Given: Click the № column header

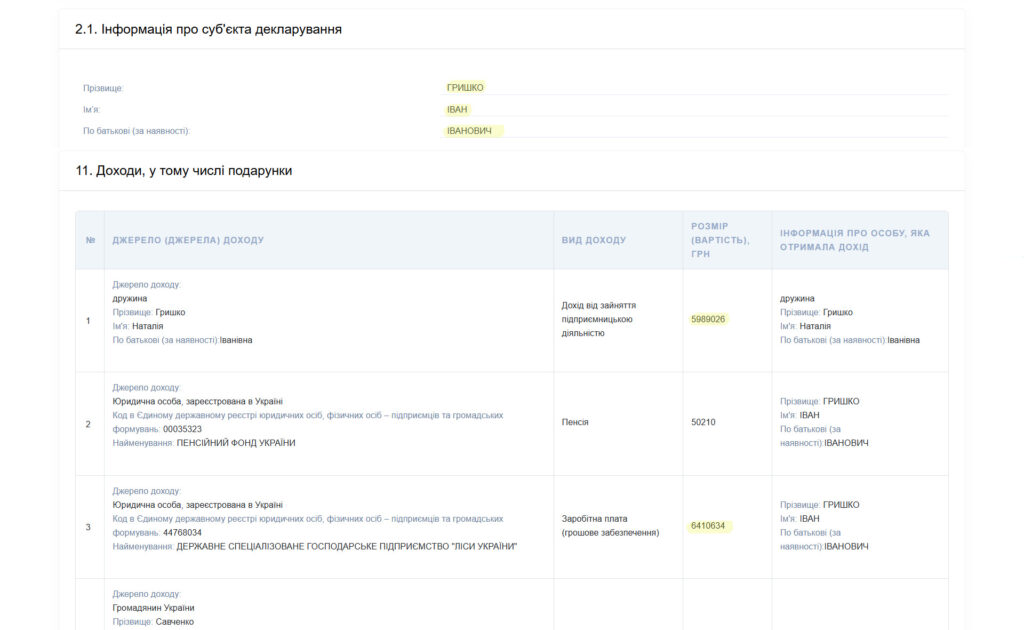Looking at the screenshot, I should [90, 240].
